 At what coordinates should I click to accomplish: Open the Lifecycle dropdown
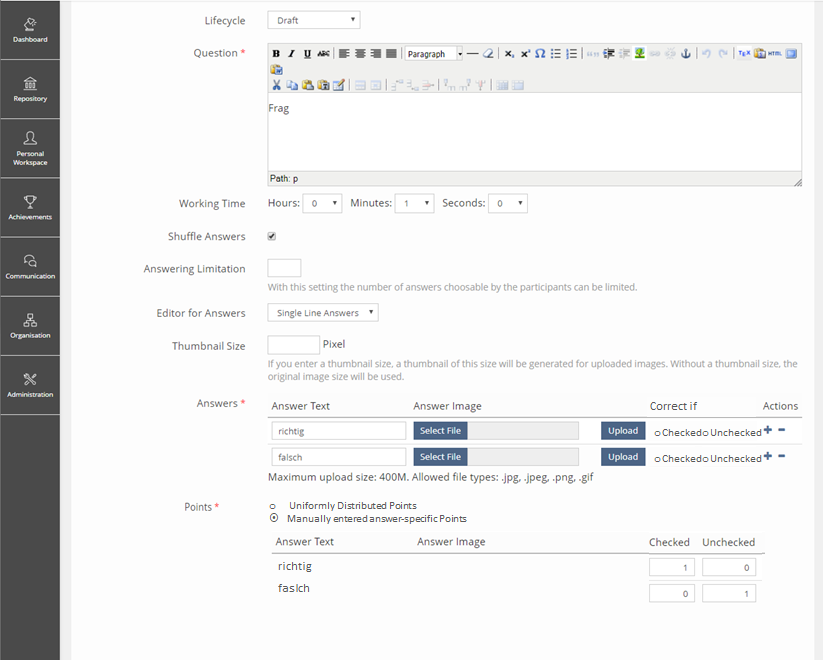[314, 20]
